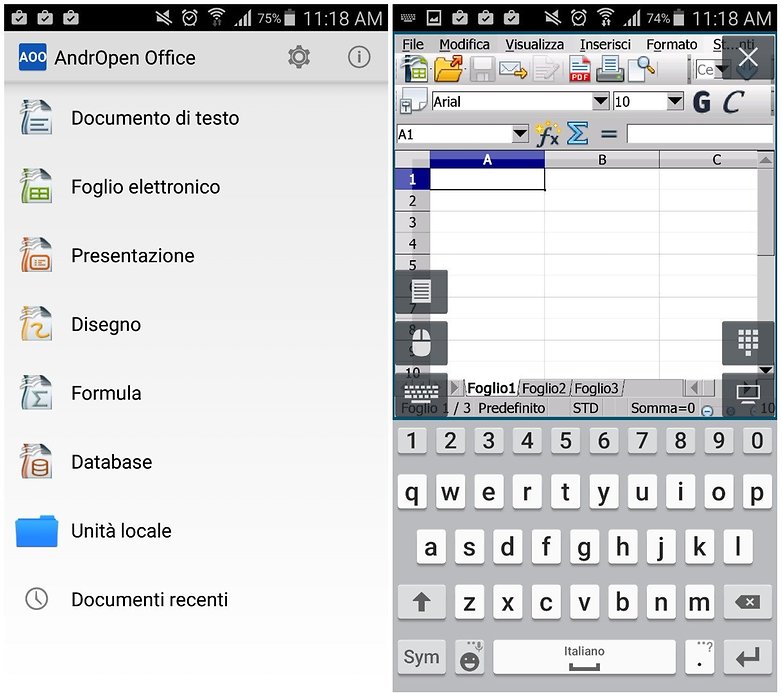Tap the emoji voice input key
The image size is (782, 697).
pyautogui.click(x=470, y=657)
